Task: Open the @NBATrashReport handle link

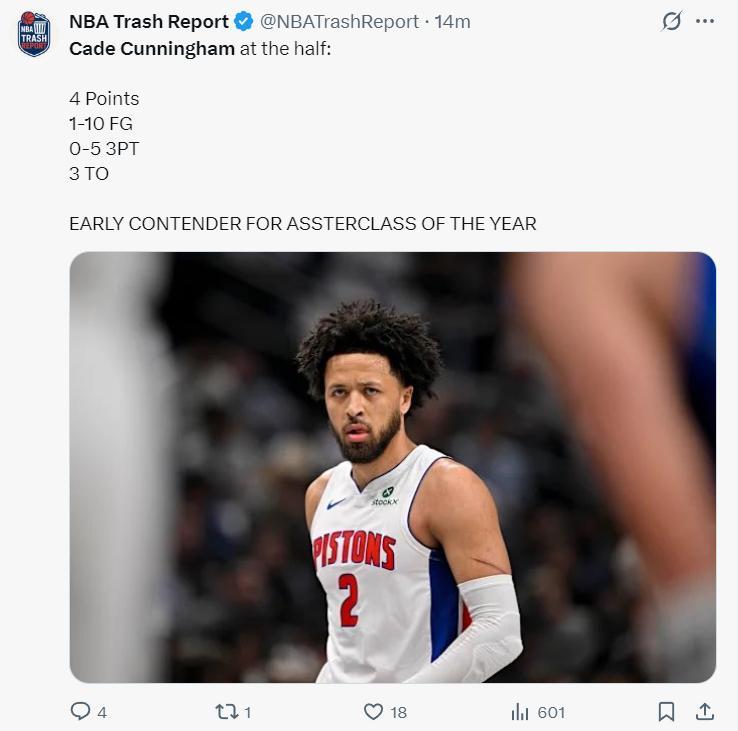Action: tap(339, 21)
